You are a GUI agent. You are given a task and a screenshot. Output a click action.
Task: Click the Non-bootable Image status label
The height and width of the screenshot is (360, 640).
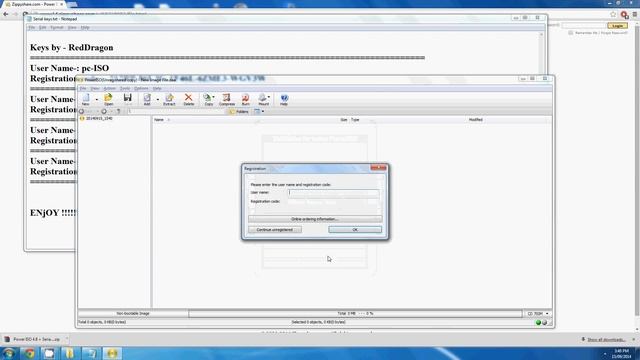tap(133, 313)
